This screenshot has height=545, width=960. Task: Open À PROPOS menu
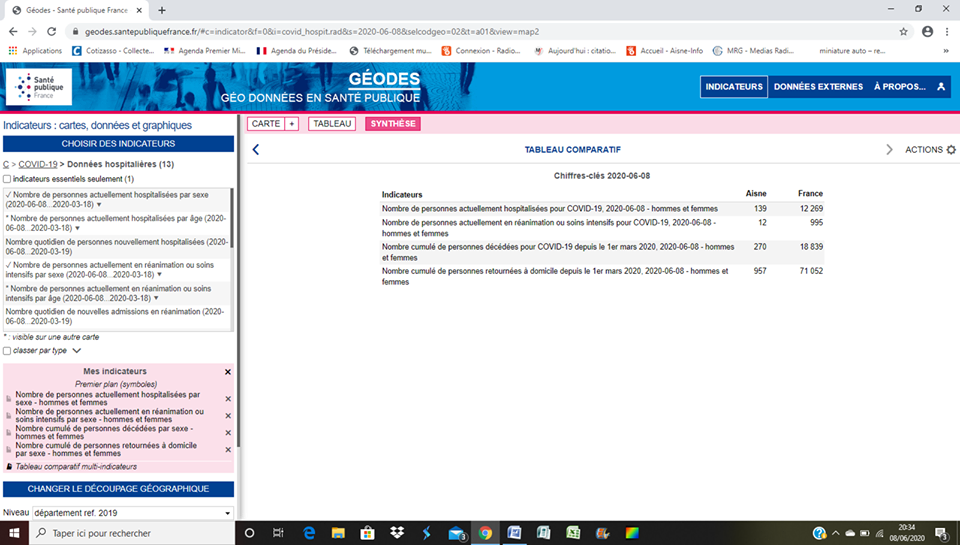pos(899,87)
